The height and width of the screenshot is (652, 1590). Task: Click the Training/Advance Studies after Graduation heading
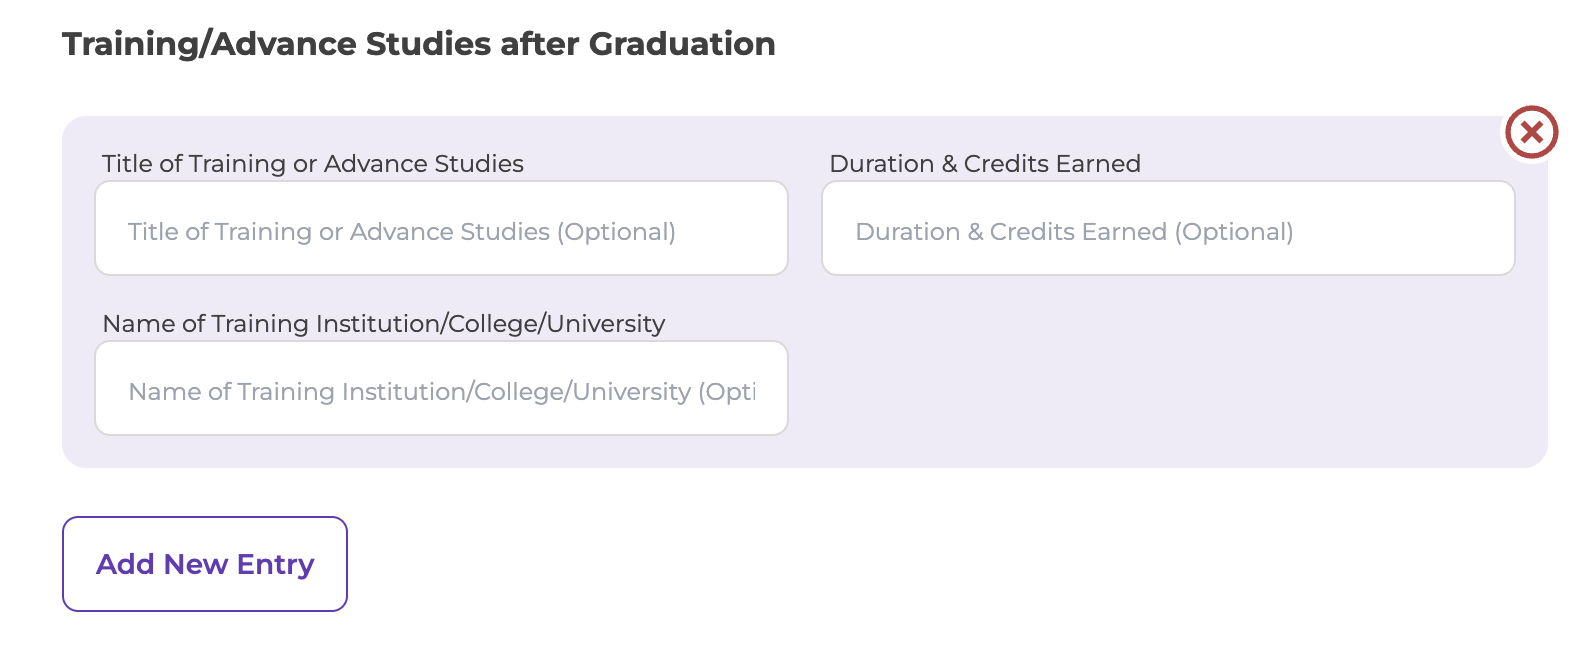coord(419,44)
